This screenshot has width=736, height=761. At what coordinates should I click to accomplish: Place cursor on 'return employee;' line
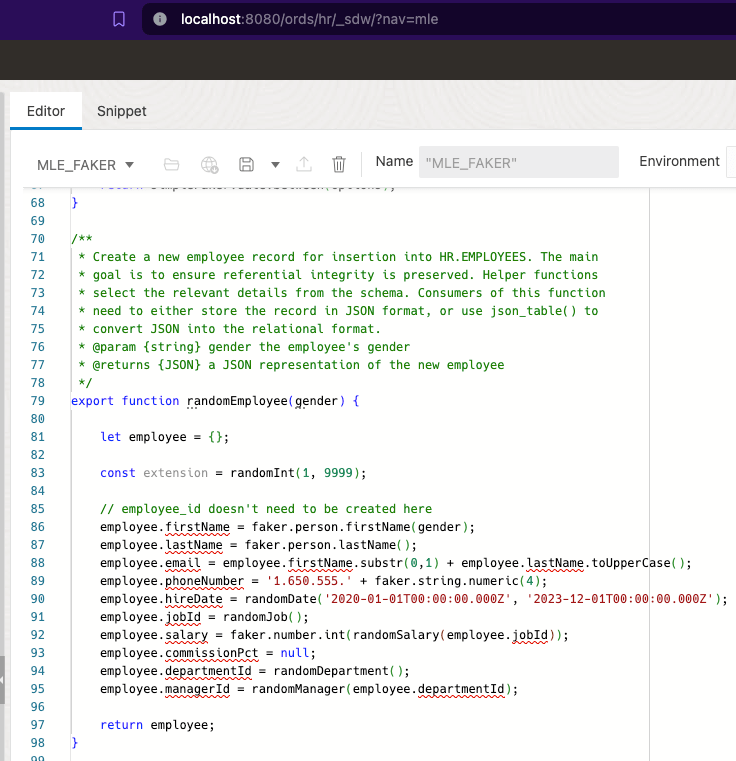click(x=157, y=725)
